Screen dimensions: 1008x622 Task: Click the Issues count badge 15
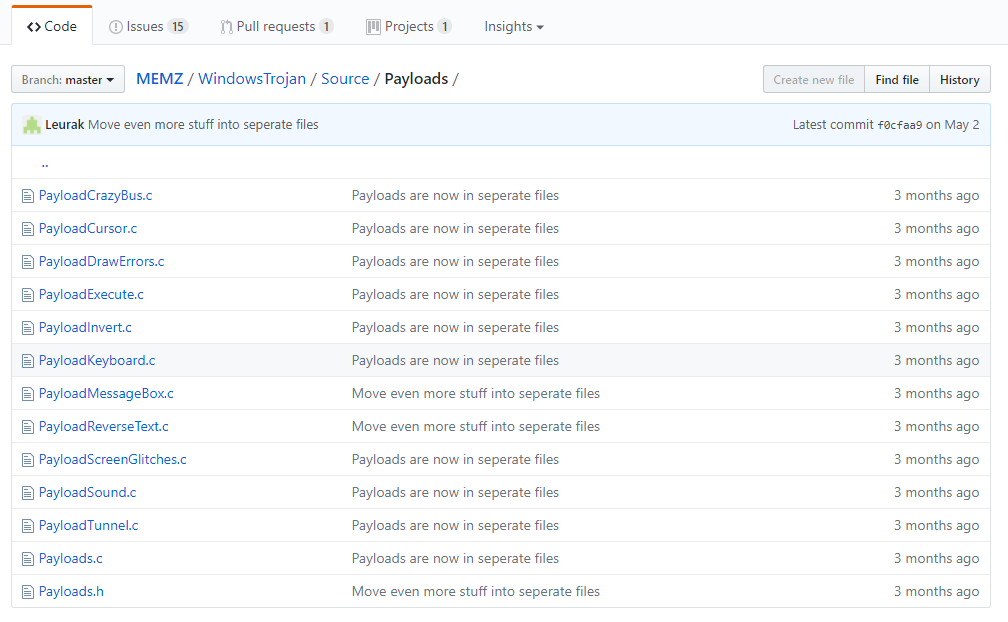click(177, 26)
